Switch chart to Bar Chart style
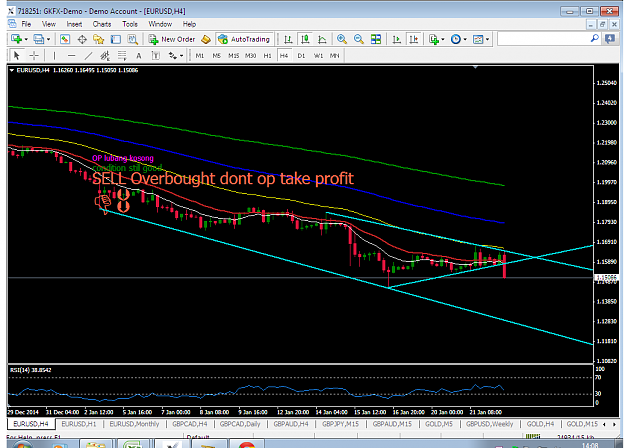 point(288,39)
